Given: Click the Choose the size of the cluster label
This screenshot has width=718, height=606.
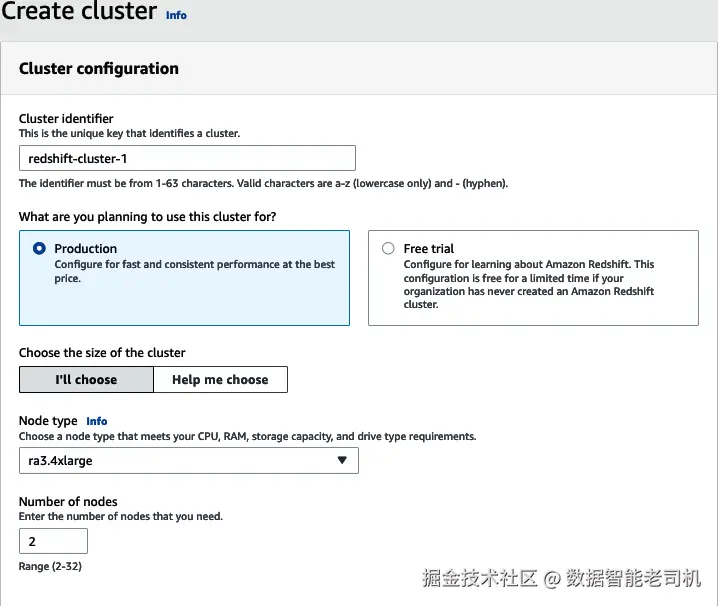Looking at the screenshot, I should (102, 353).
